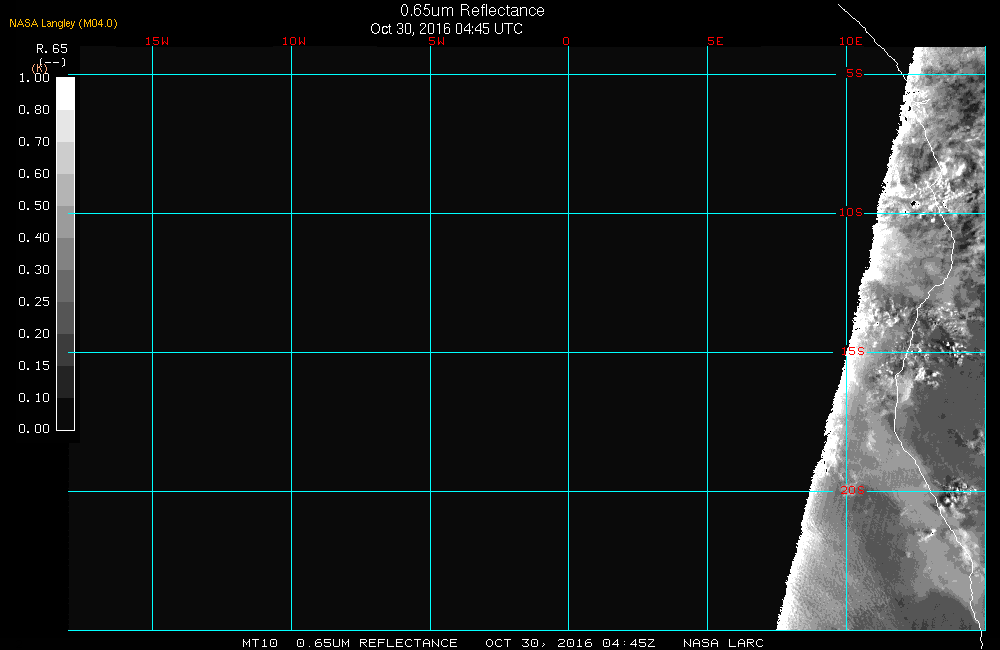Click the '5S' latitude label
Image resolution: width=1000 pixels, height=650 pixels.
point(854,73)
